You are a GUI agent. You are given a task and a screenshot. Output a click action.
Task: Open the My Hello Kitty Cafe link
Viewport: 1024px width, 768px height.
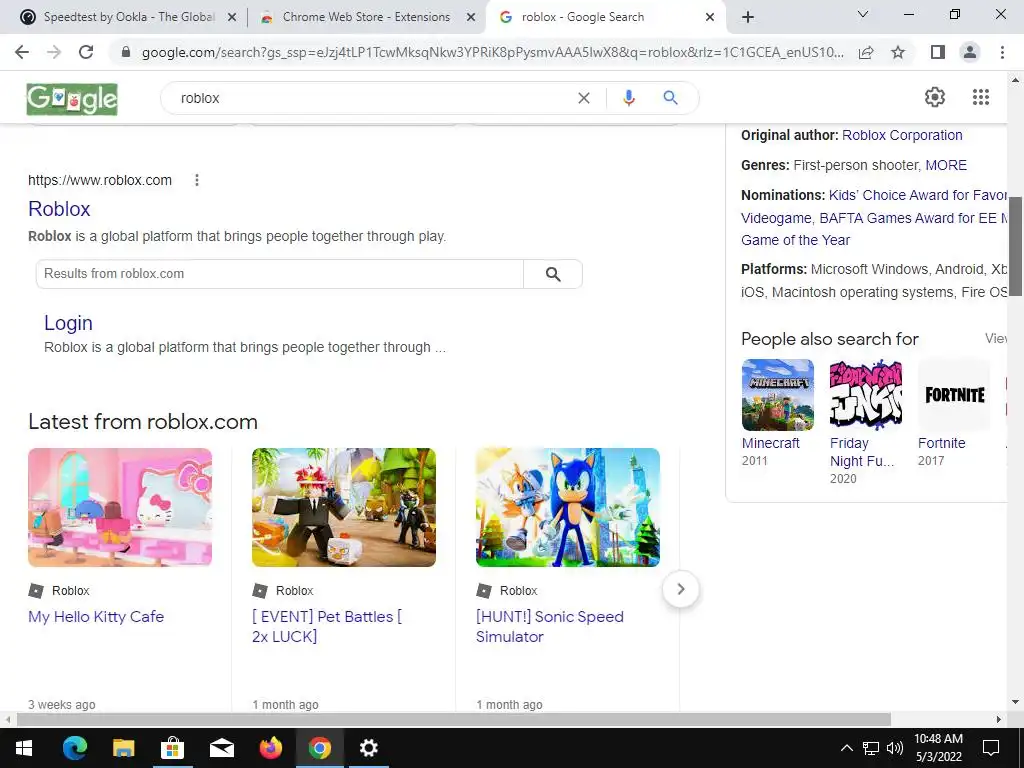click(96, 616)
